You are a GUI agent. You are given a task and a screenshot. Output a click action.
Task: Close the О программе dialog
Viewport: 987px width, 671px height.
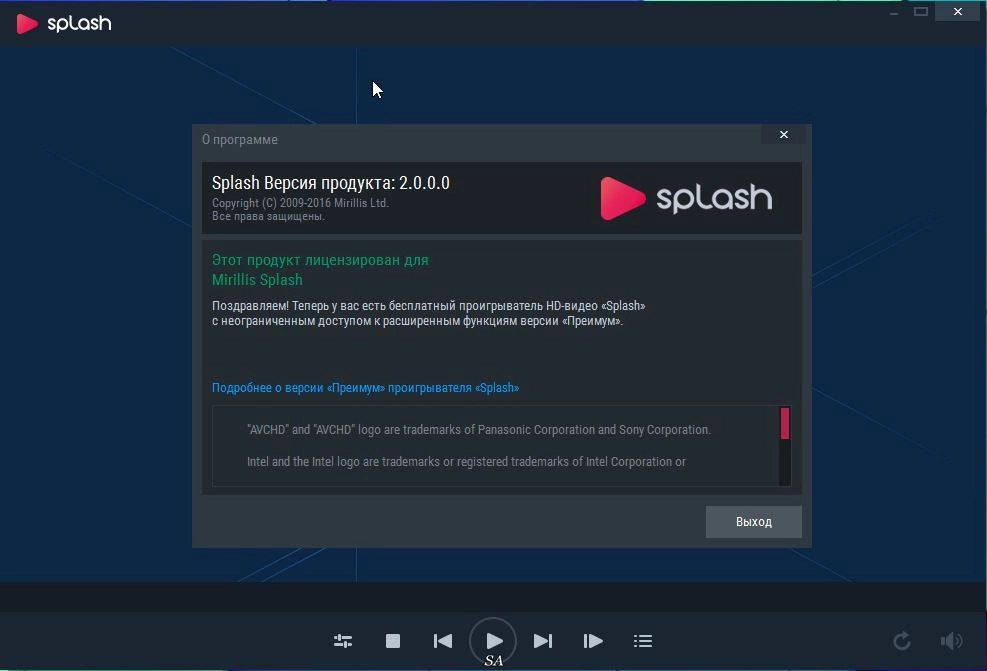[784, 135]
